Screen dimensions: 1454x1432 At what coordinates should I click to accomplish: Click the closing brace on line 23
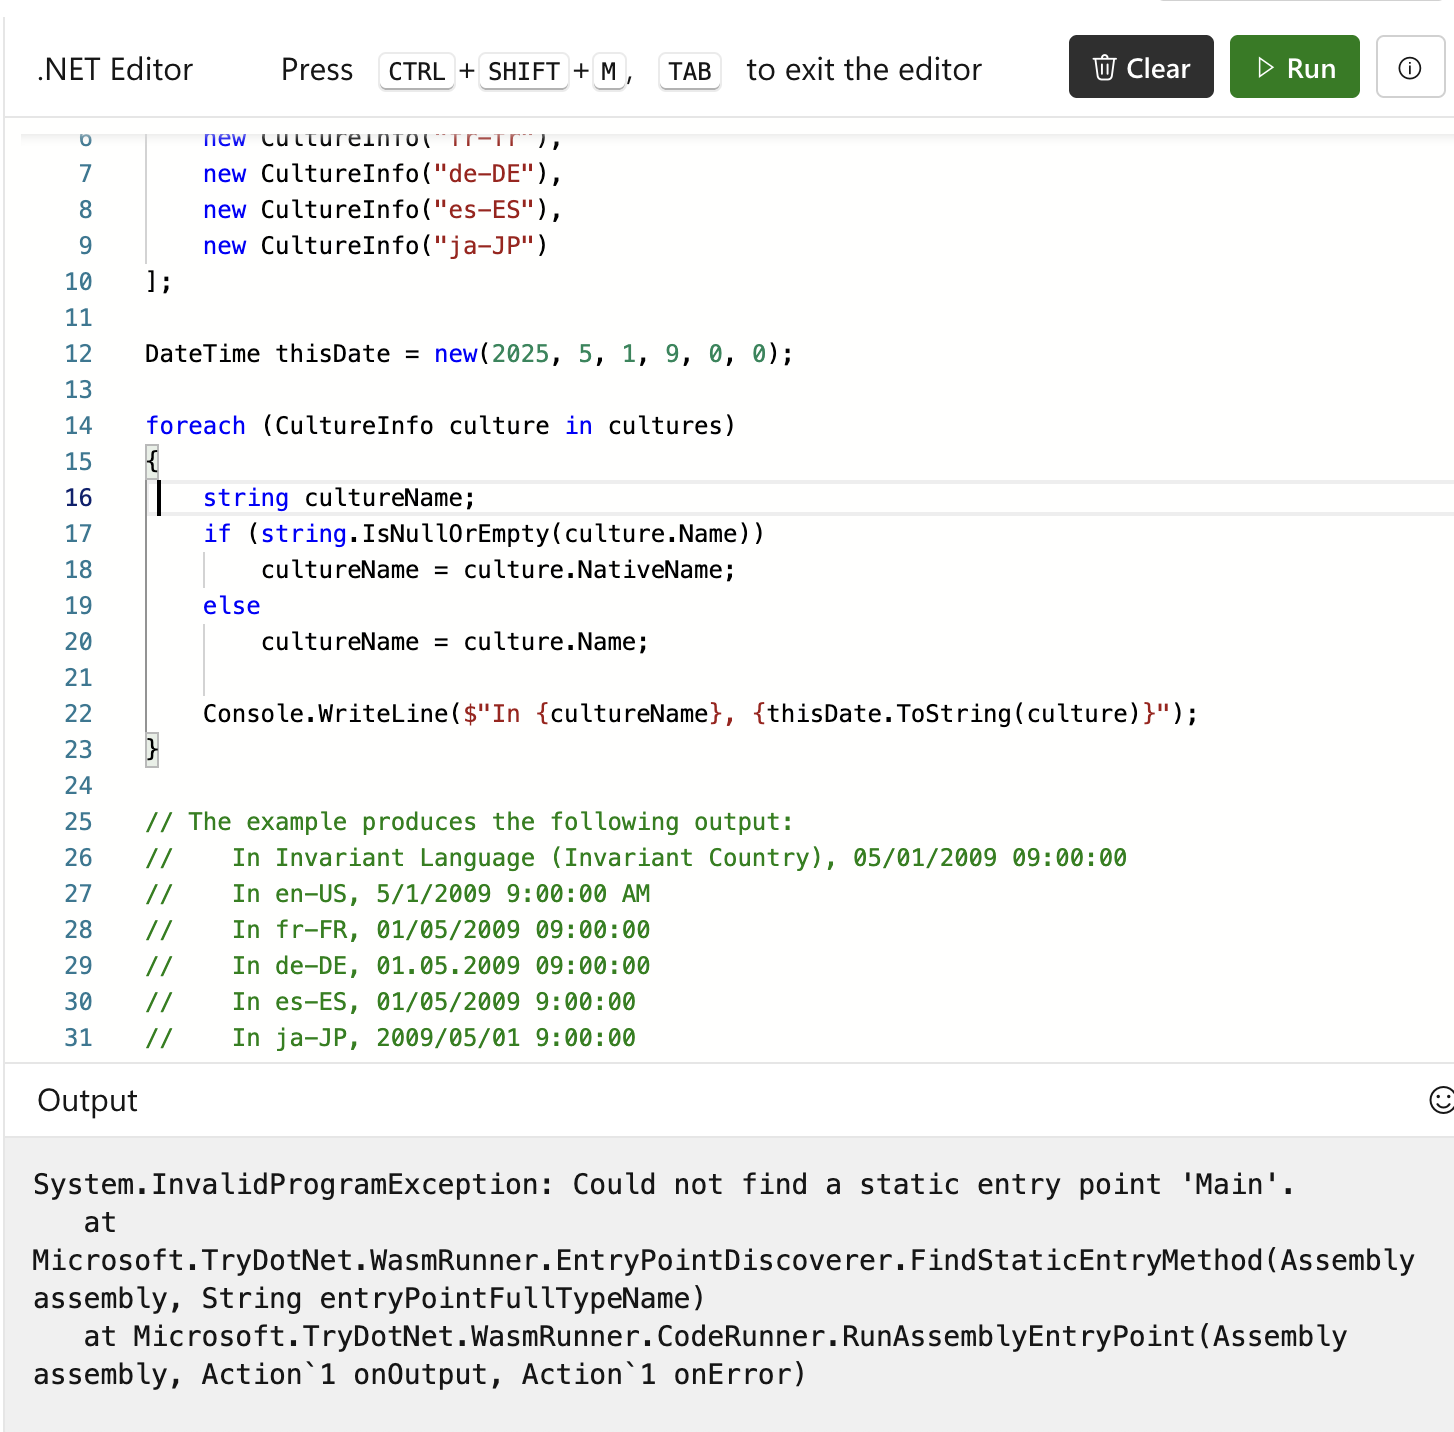[x=152, y=750]
